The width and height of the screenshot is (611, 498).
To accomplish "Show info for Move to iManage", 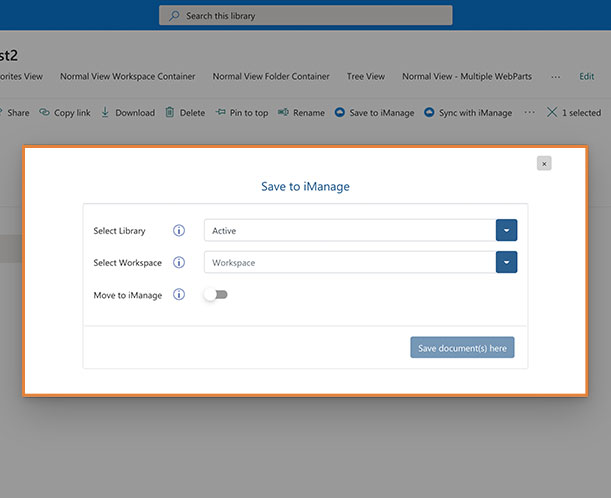I will point(179,294).
